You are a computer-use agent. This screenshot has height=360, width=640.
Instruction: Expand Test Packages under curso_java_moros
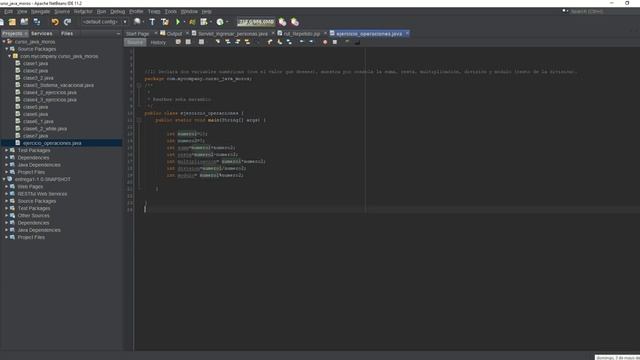(7, 151)
